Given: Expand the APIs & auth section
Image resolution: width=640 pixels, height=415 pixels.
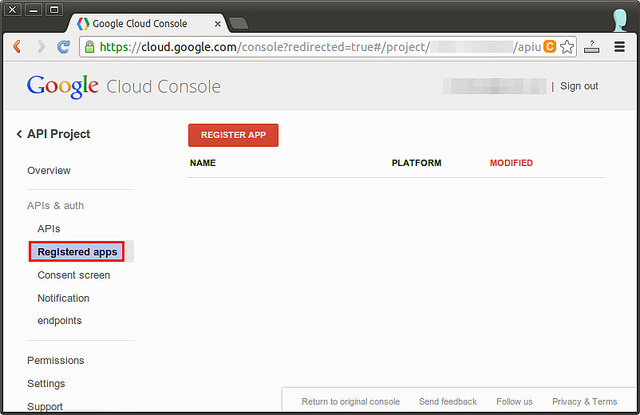Looking at the screenshot, I should (x=56, y=206).
